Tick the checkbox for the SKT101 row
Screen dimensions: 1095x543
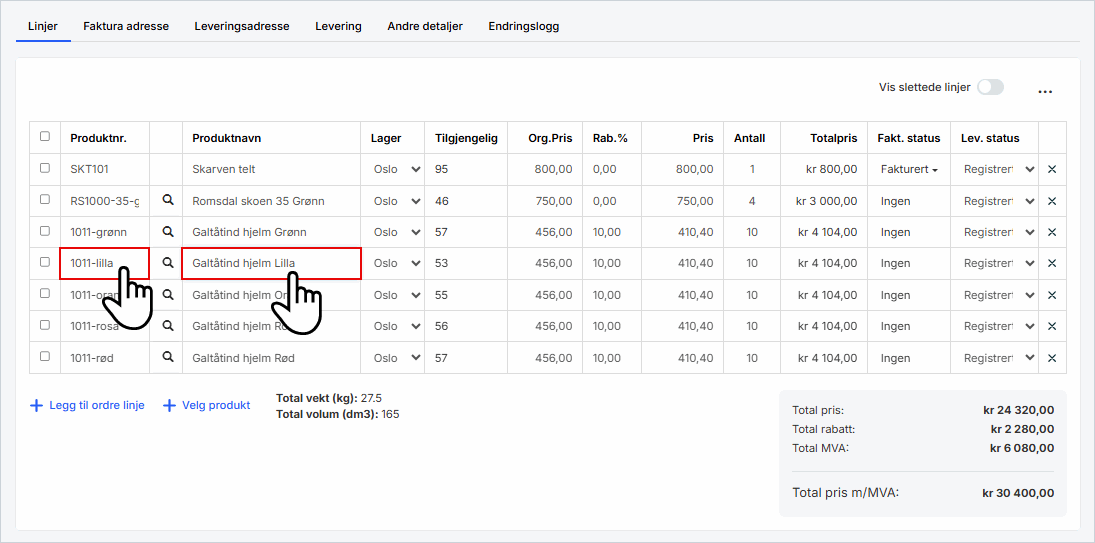44,169
